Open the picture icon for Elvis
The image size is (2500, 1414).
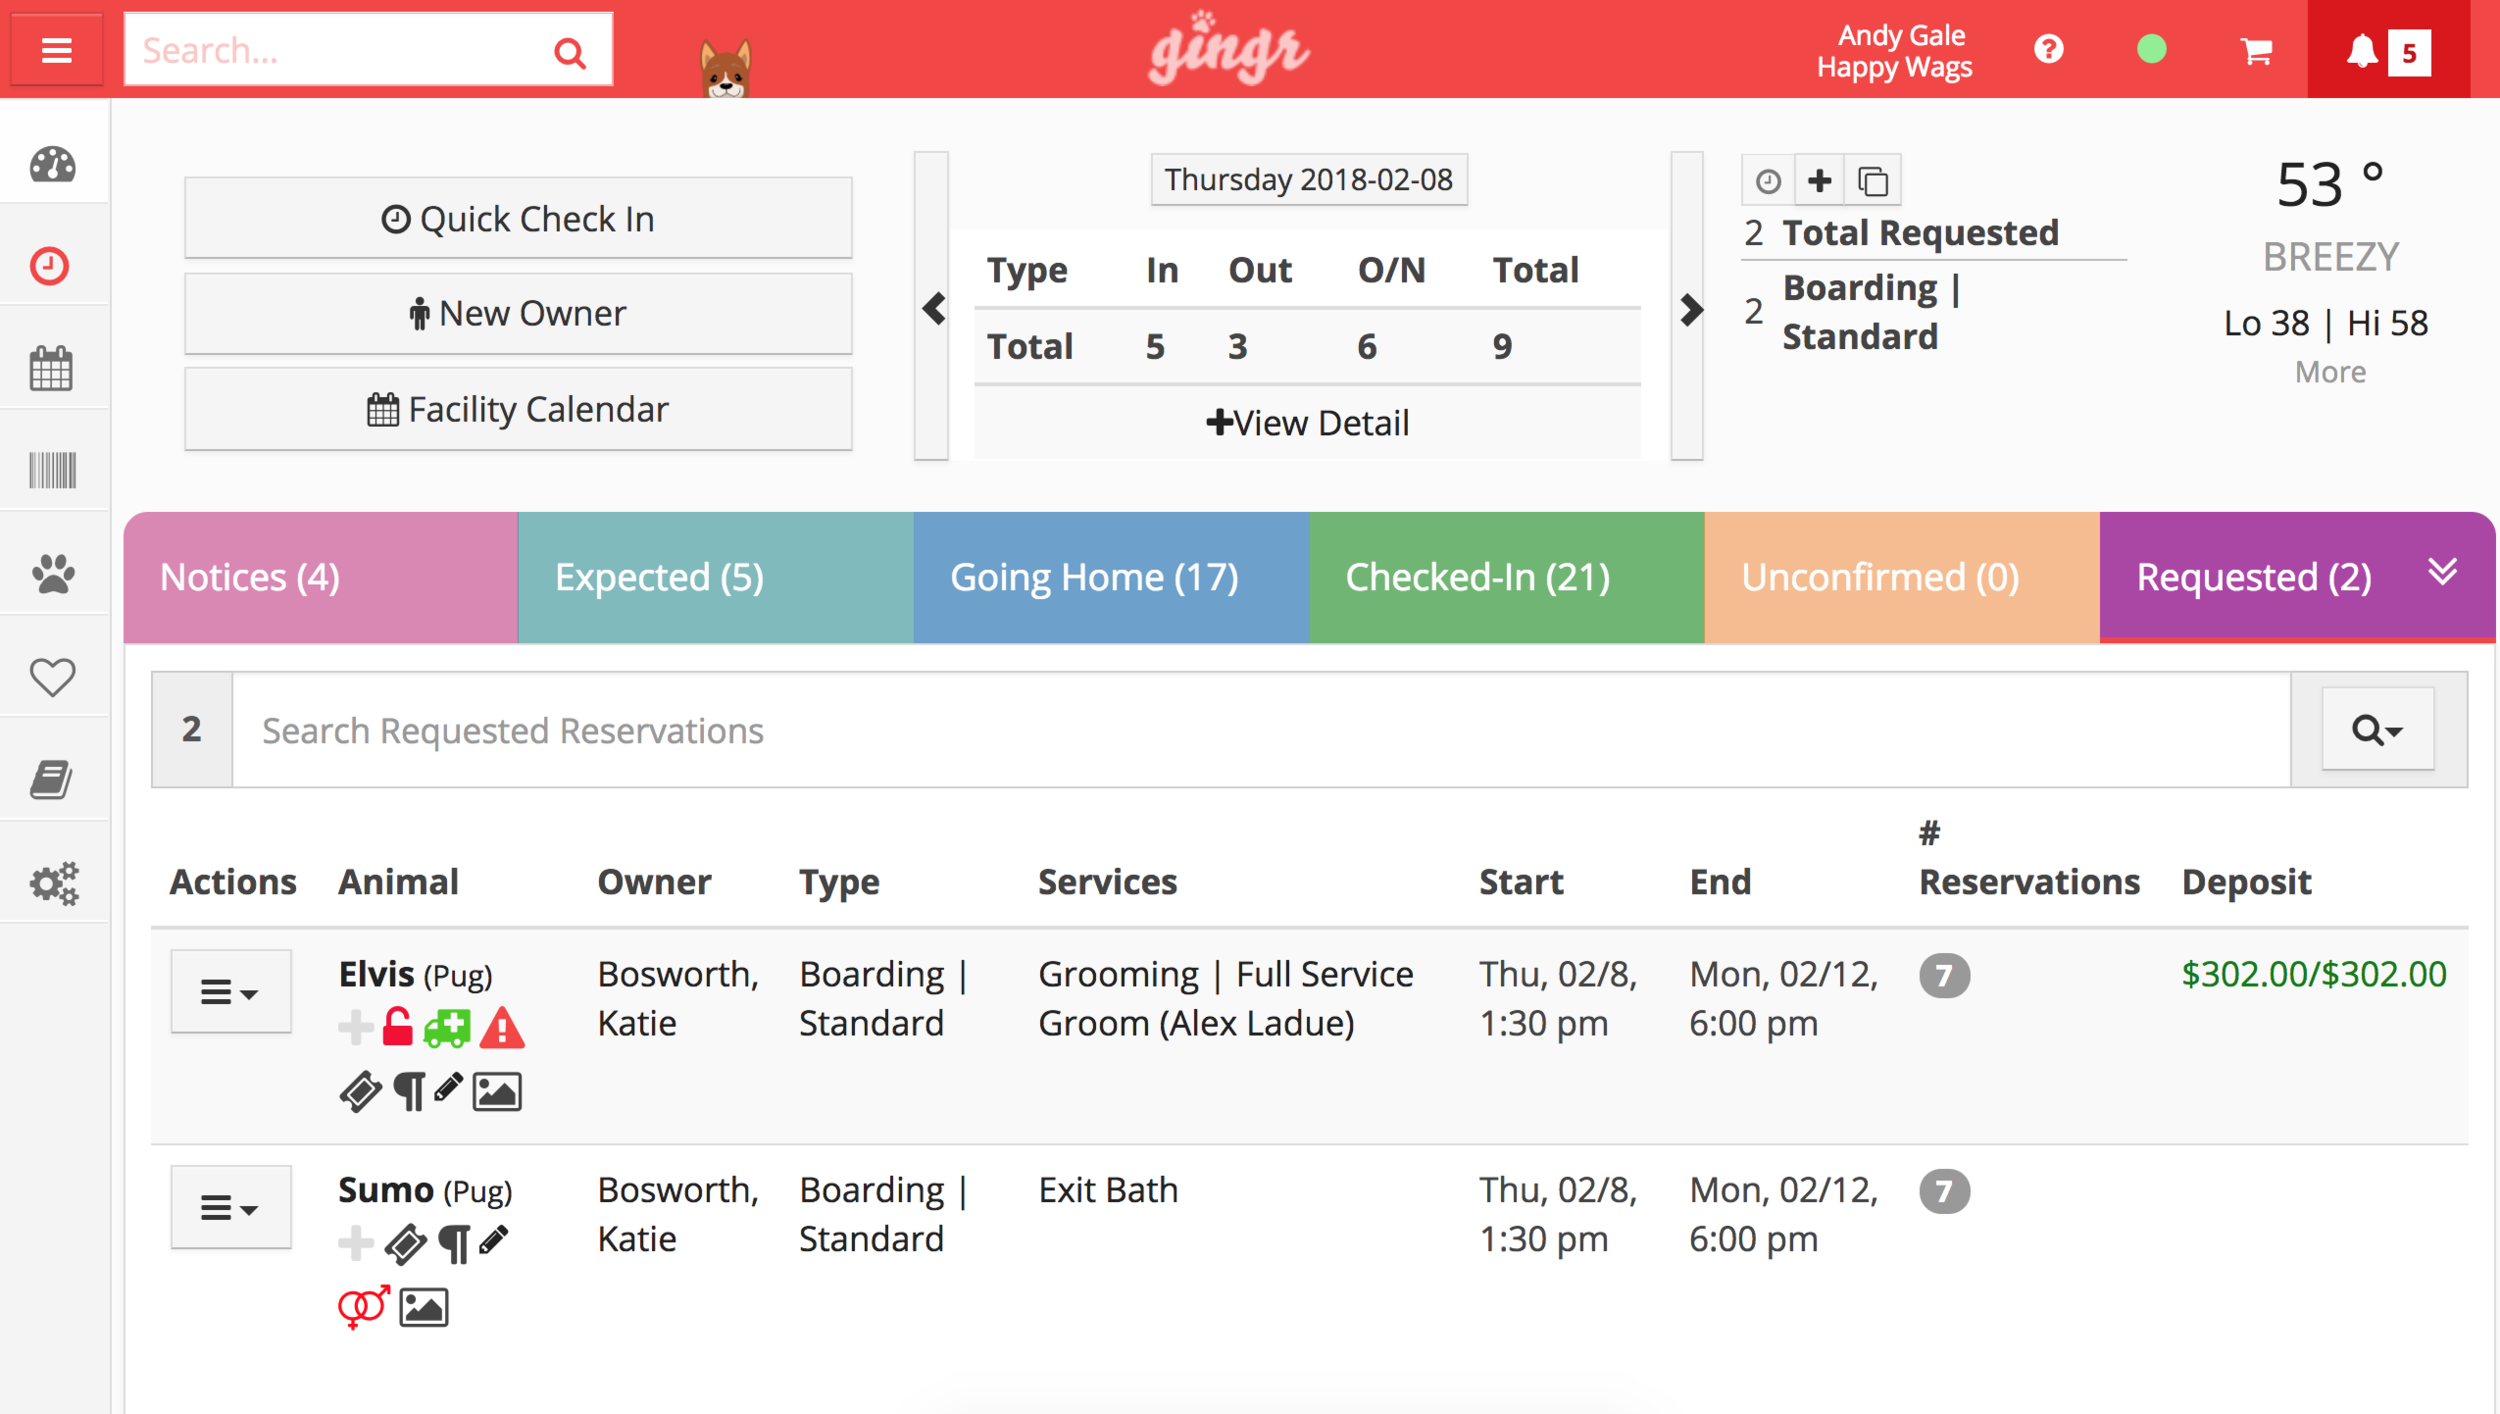tap(497, 1092)
